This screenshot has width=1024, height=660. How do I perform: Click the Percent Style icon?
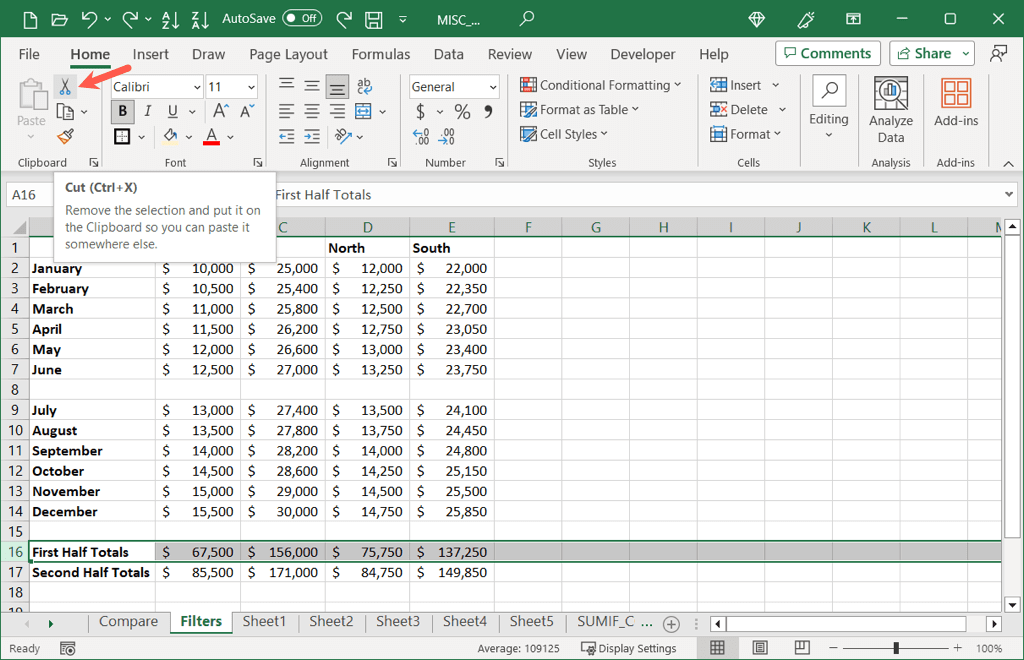462,111
